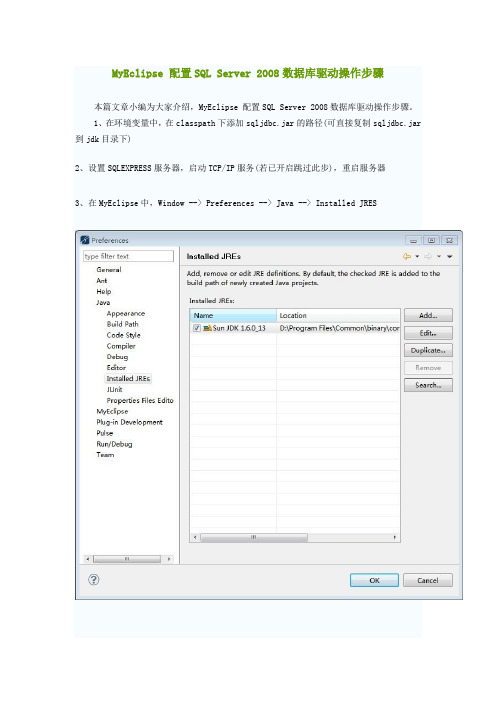Open the back history dropdown arrow
Viewport: 496px width, 702px height.
[417, 257]
